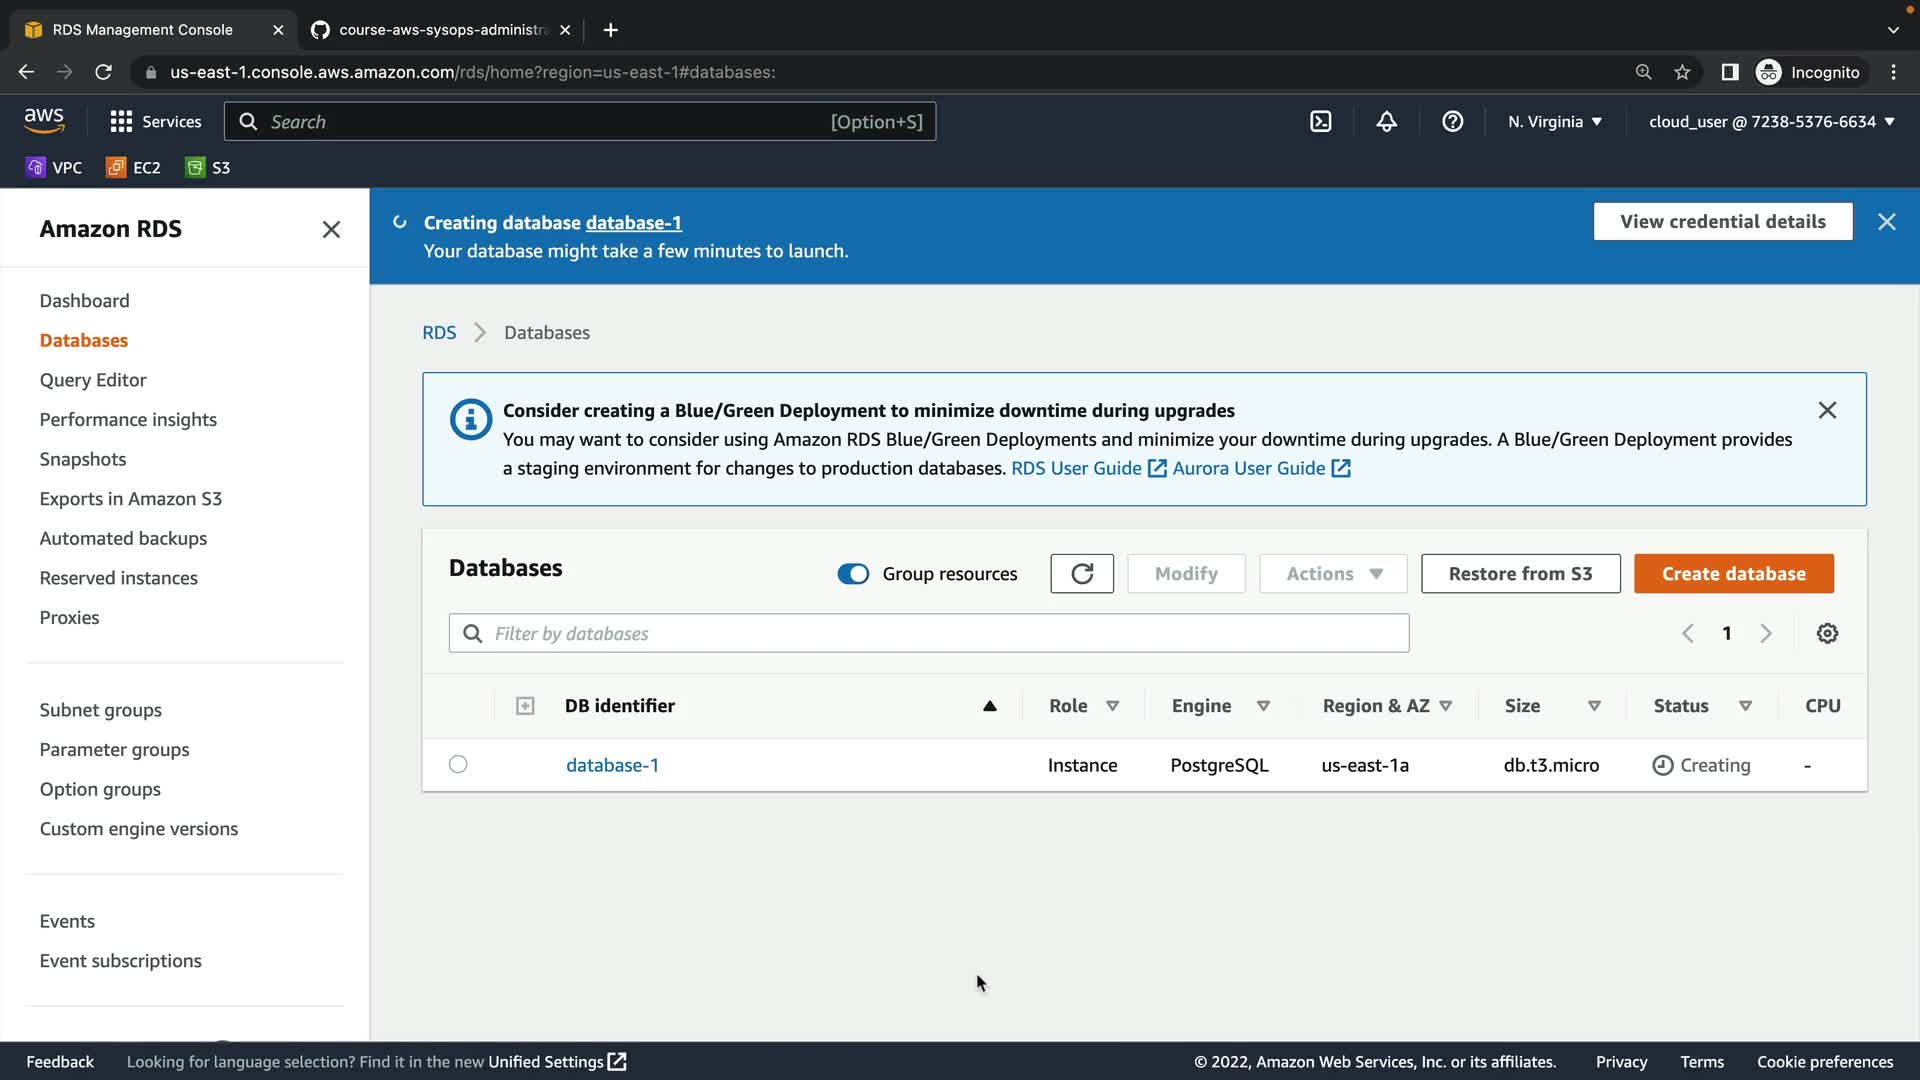
Task: Click the AWS logo home icon
Action: pos(44,120)
